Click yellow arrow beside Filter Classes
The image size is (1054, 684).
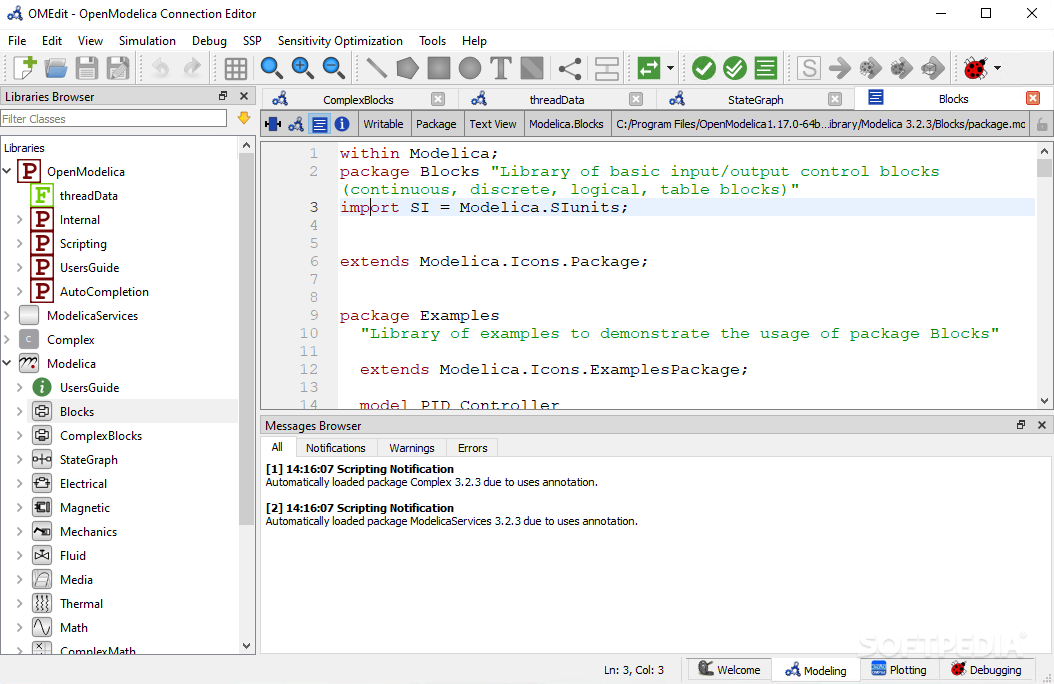point(244,118)
